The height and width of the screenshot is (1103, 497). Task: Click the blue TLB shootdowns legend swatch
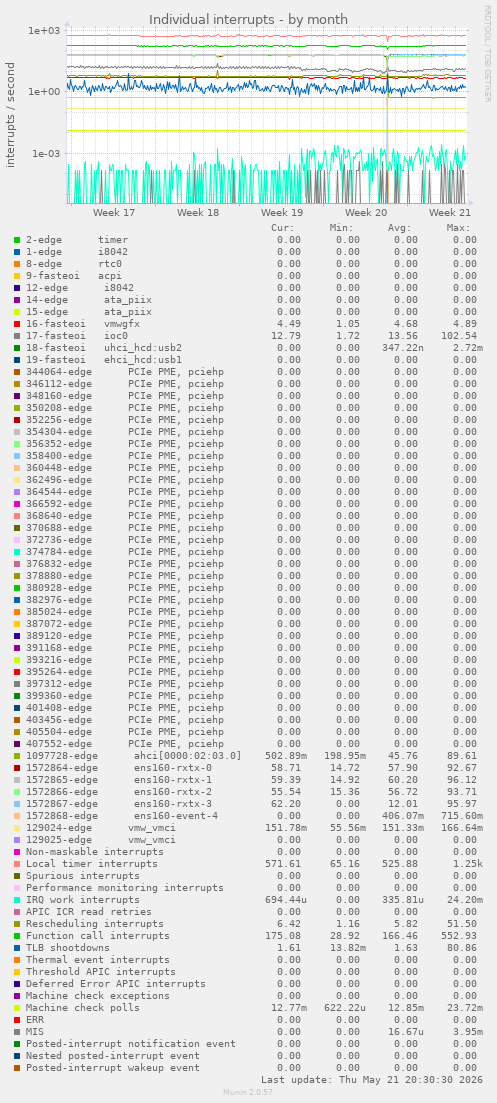[16, 948]
